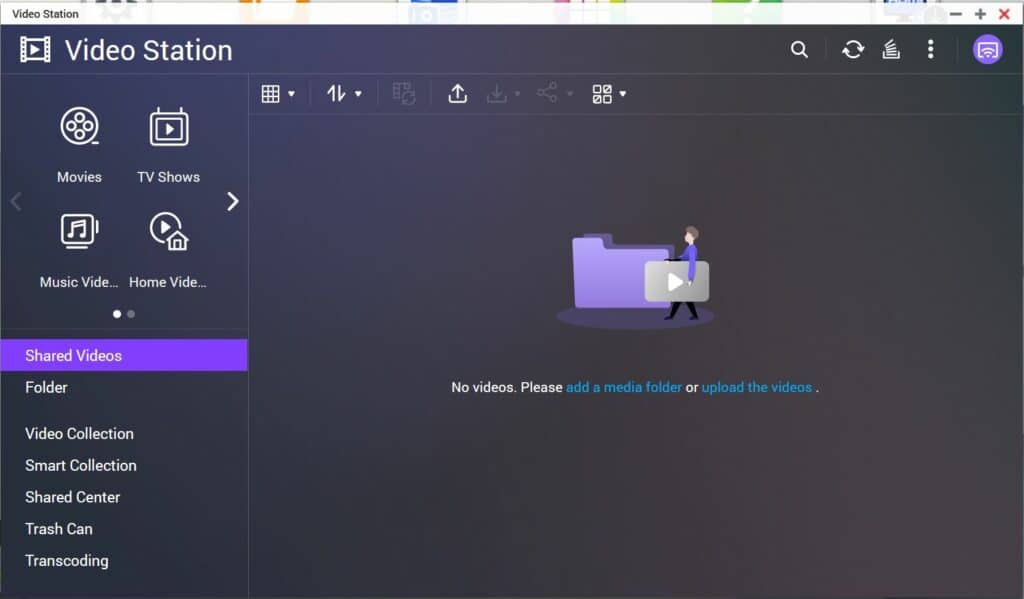Open the background tasks stack icon

[x=891, y=49]
